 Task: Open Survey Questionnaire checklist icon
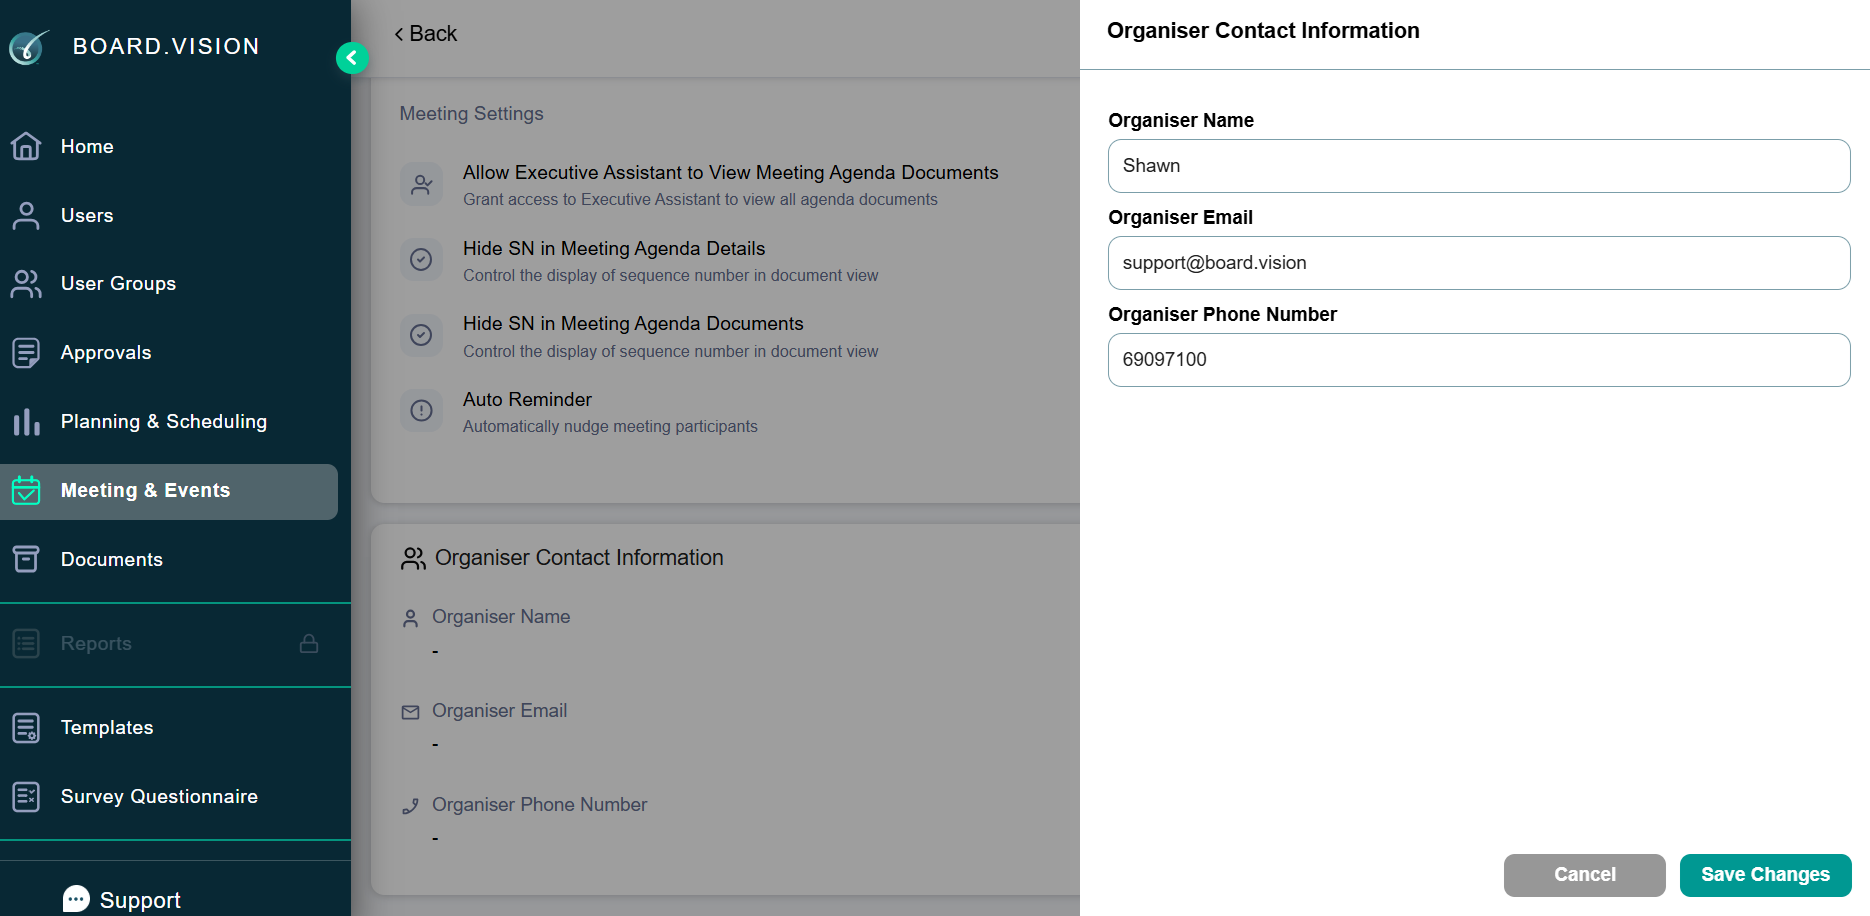click(x=26, y=797)
